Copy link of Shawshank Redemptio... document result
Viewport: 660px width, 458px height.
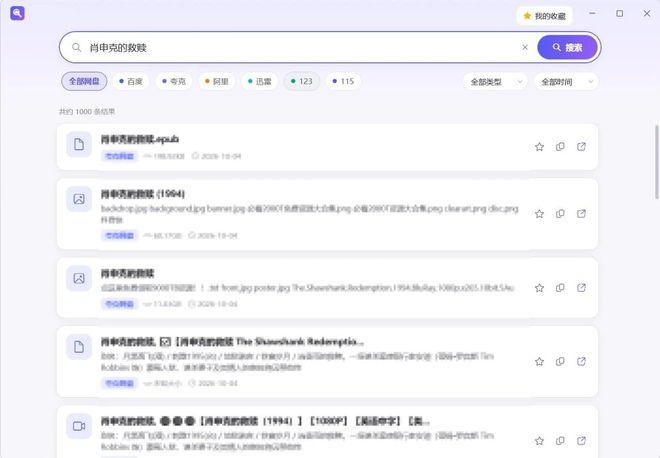[560, 362]
